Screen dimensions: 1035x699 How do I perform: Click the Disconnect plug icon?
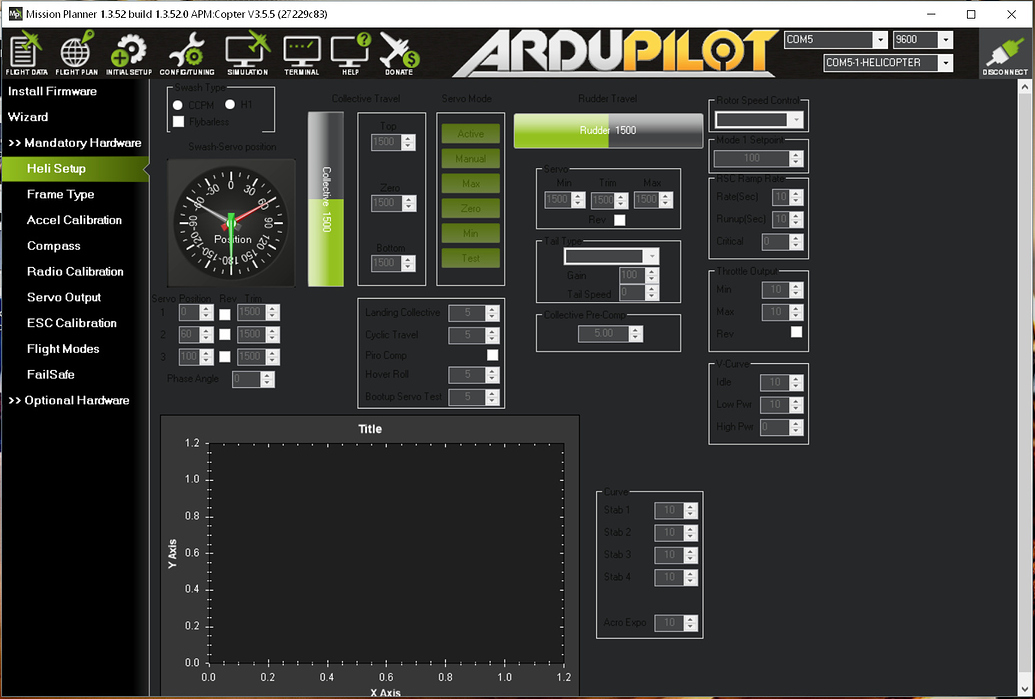1005,52
